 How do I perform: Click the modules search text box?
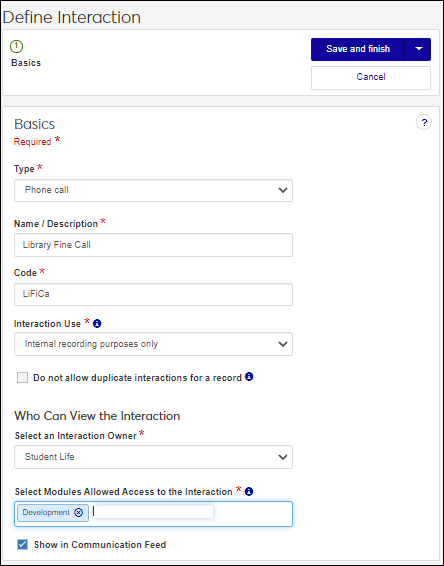(x=153, y=512)
